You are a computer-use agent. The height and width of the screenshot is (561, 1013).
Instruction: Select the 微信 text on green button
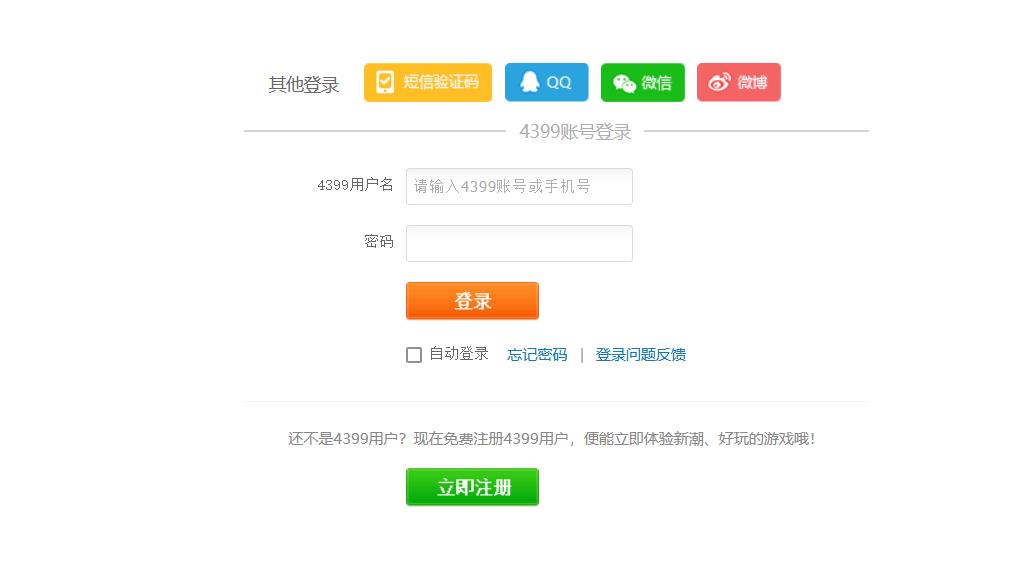point(656,83)
